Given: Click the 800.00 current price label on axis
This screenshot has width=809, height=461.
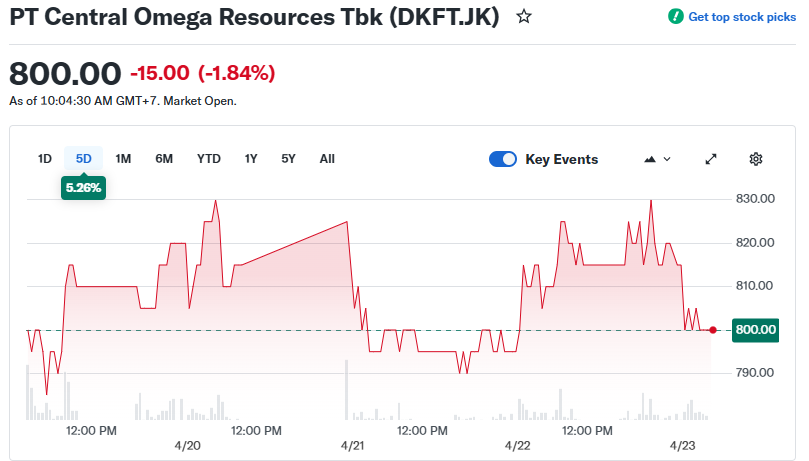Looking at the screenshot, I should click(x=755, y=329).
